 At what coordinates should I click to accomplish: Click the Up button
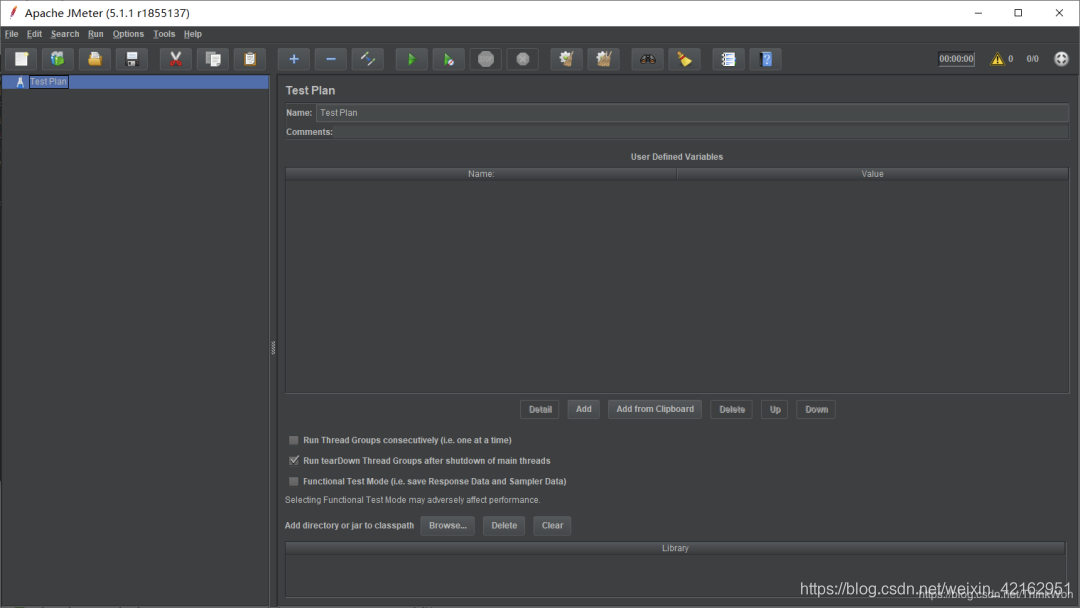tap(775, 410)
